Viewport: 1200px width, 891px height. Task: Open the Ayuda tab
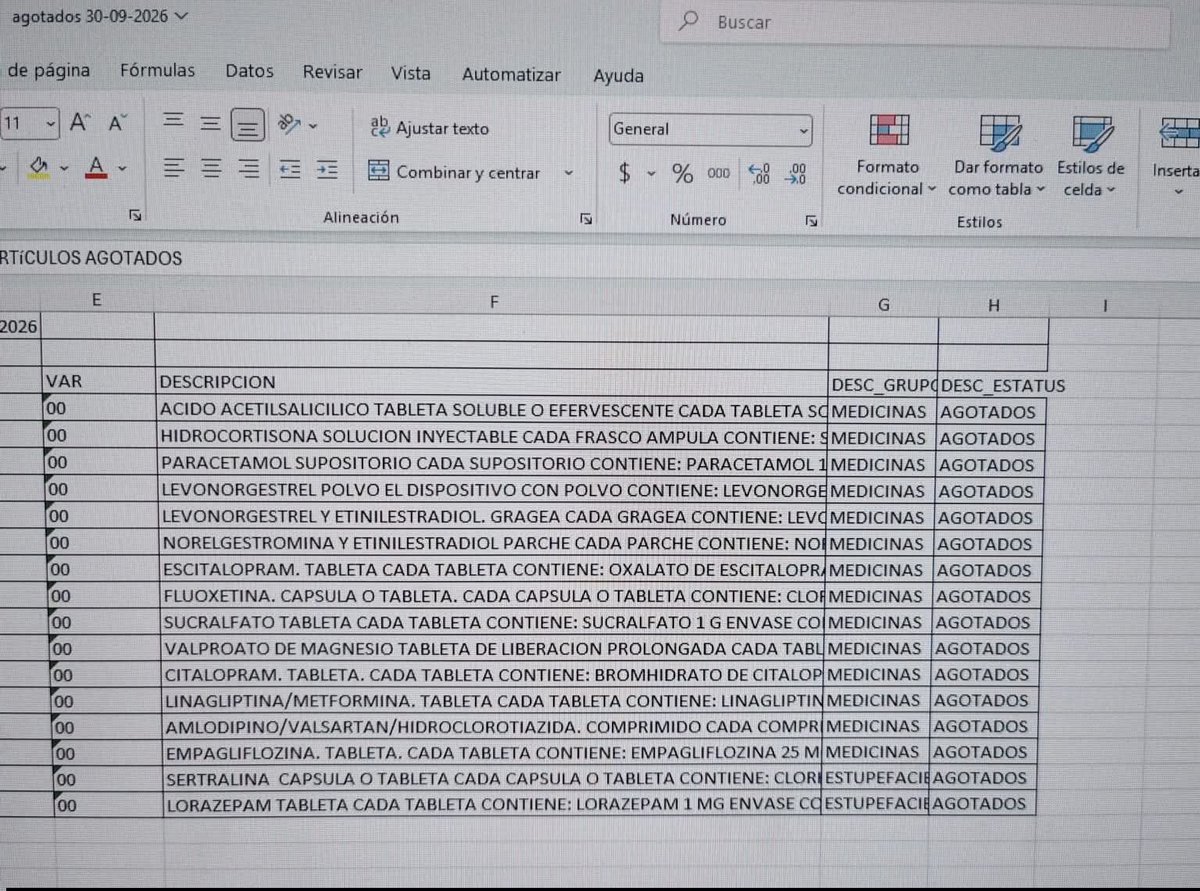618,76
